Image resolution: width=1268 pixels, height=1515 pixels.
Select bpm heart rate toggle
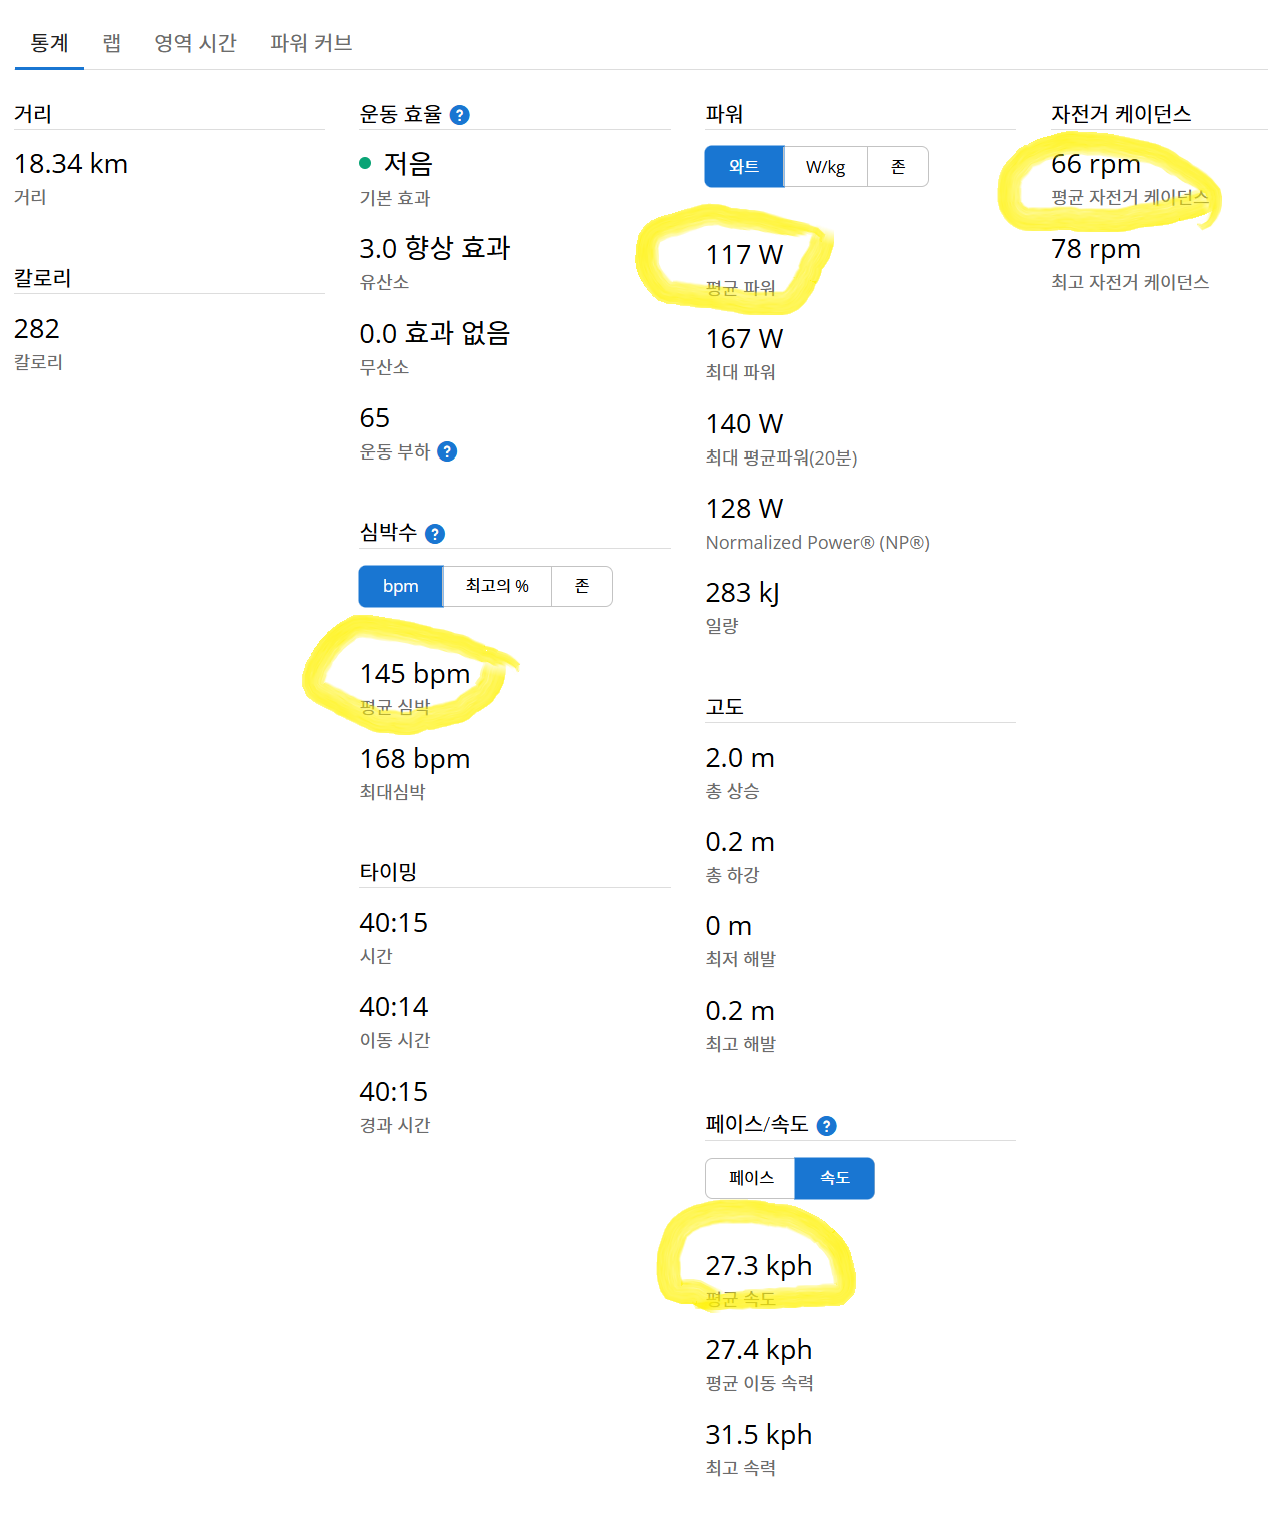tap(401, 587)
